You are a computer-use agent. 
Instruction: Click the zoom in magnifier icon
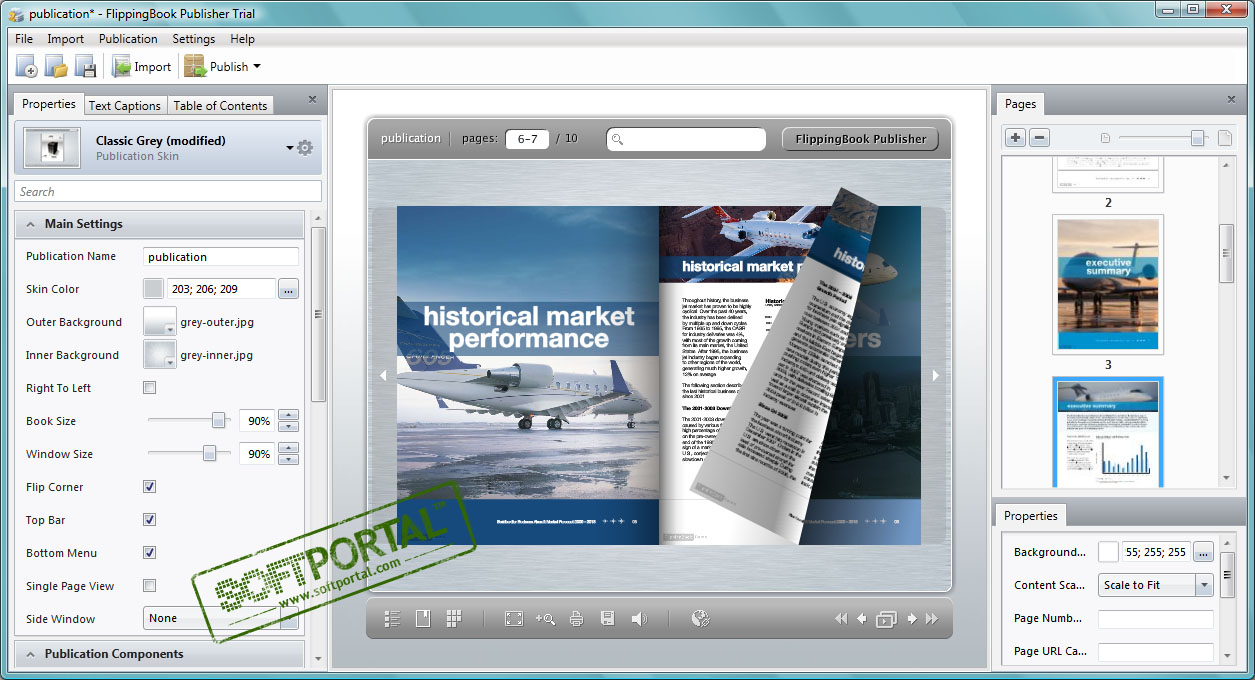point(545,619)
